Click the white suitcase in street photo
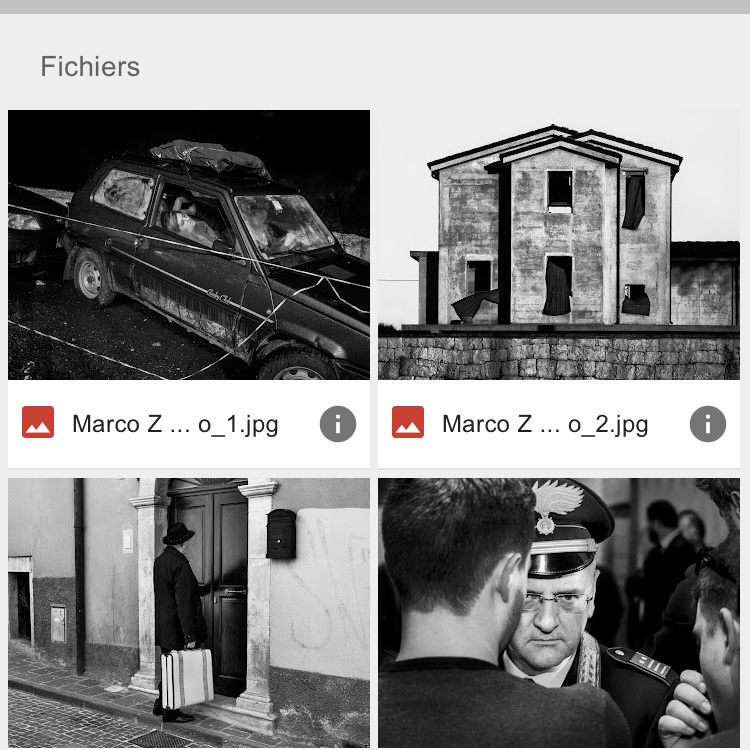Screen dimensions: 750x750 tap(187, 679)
